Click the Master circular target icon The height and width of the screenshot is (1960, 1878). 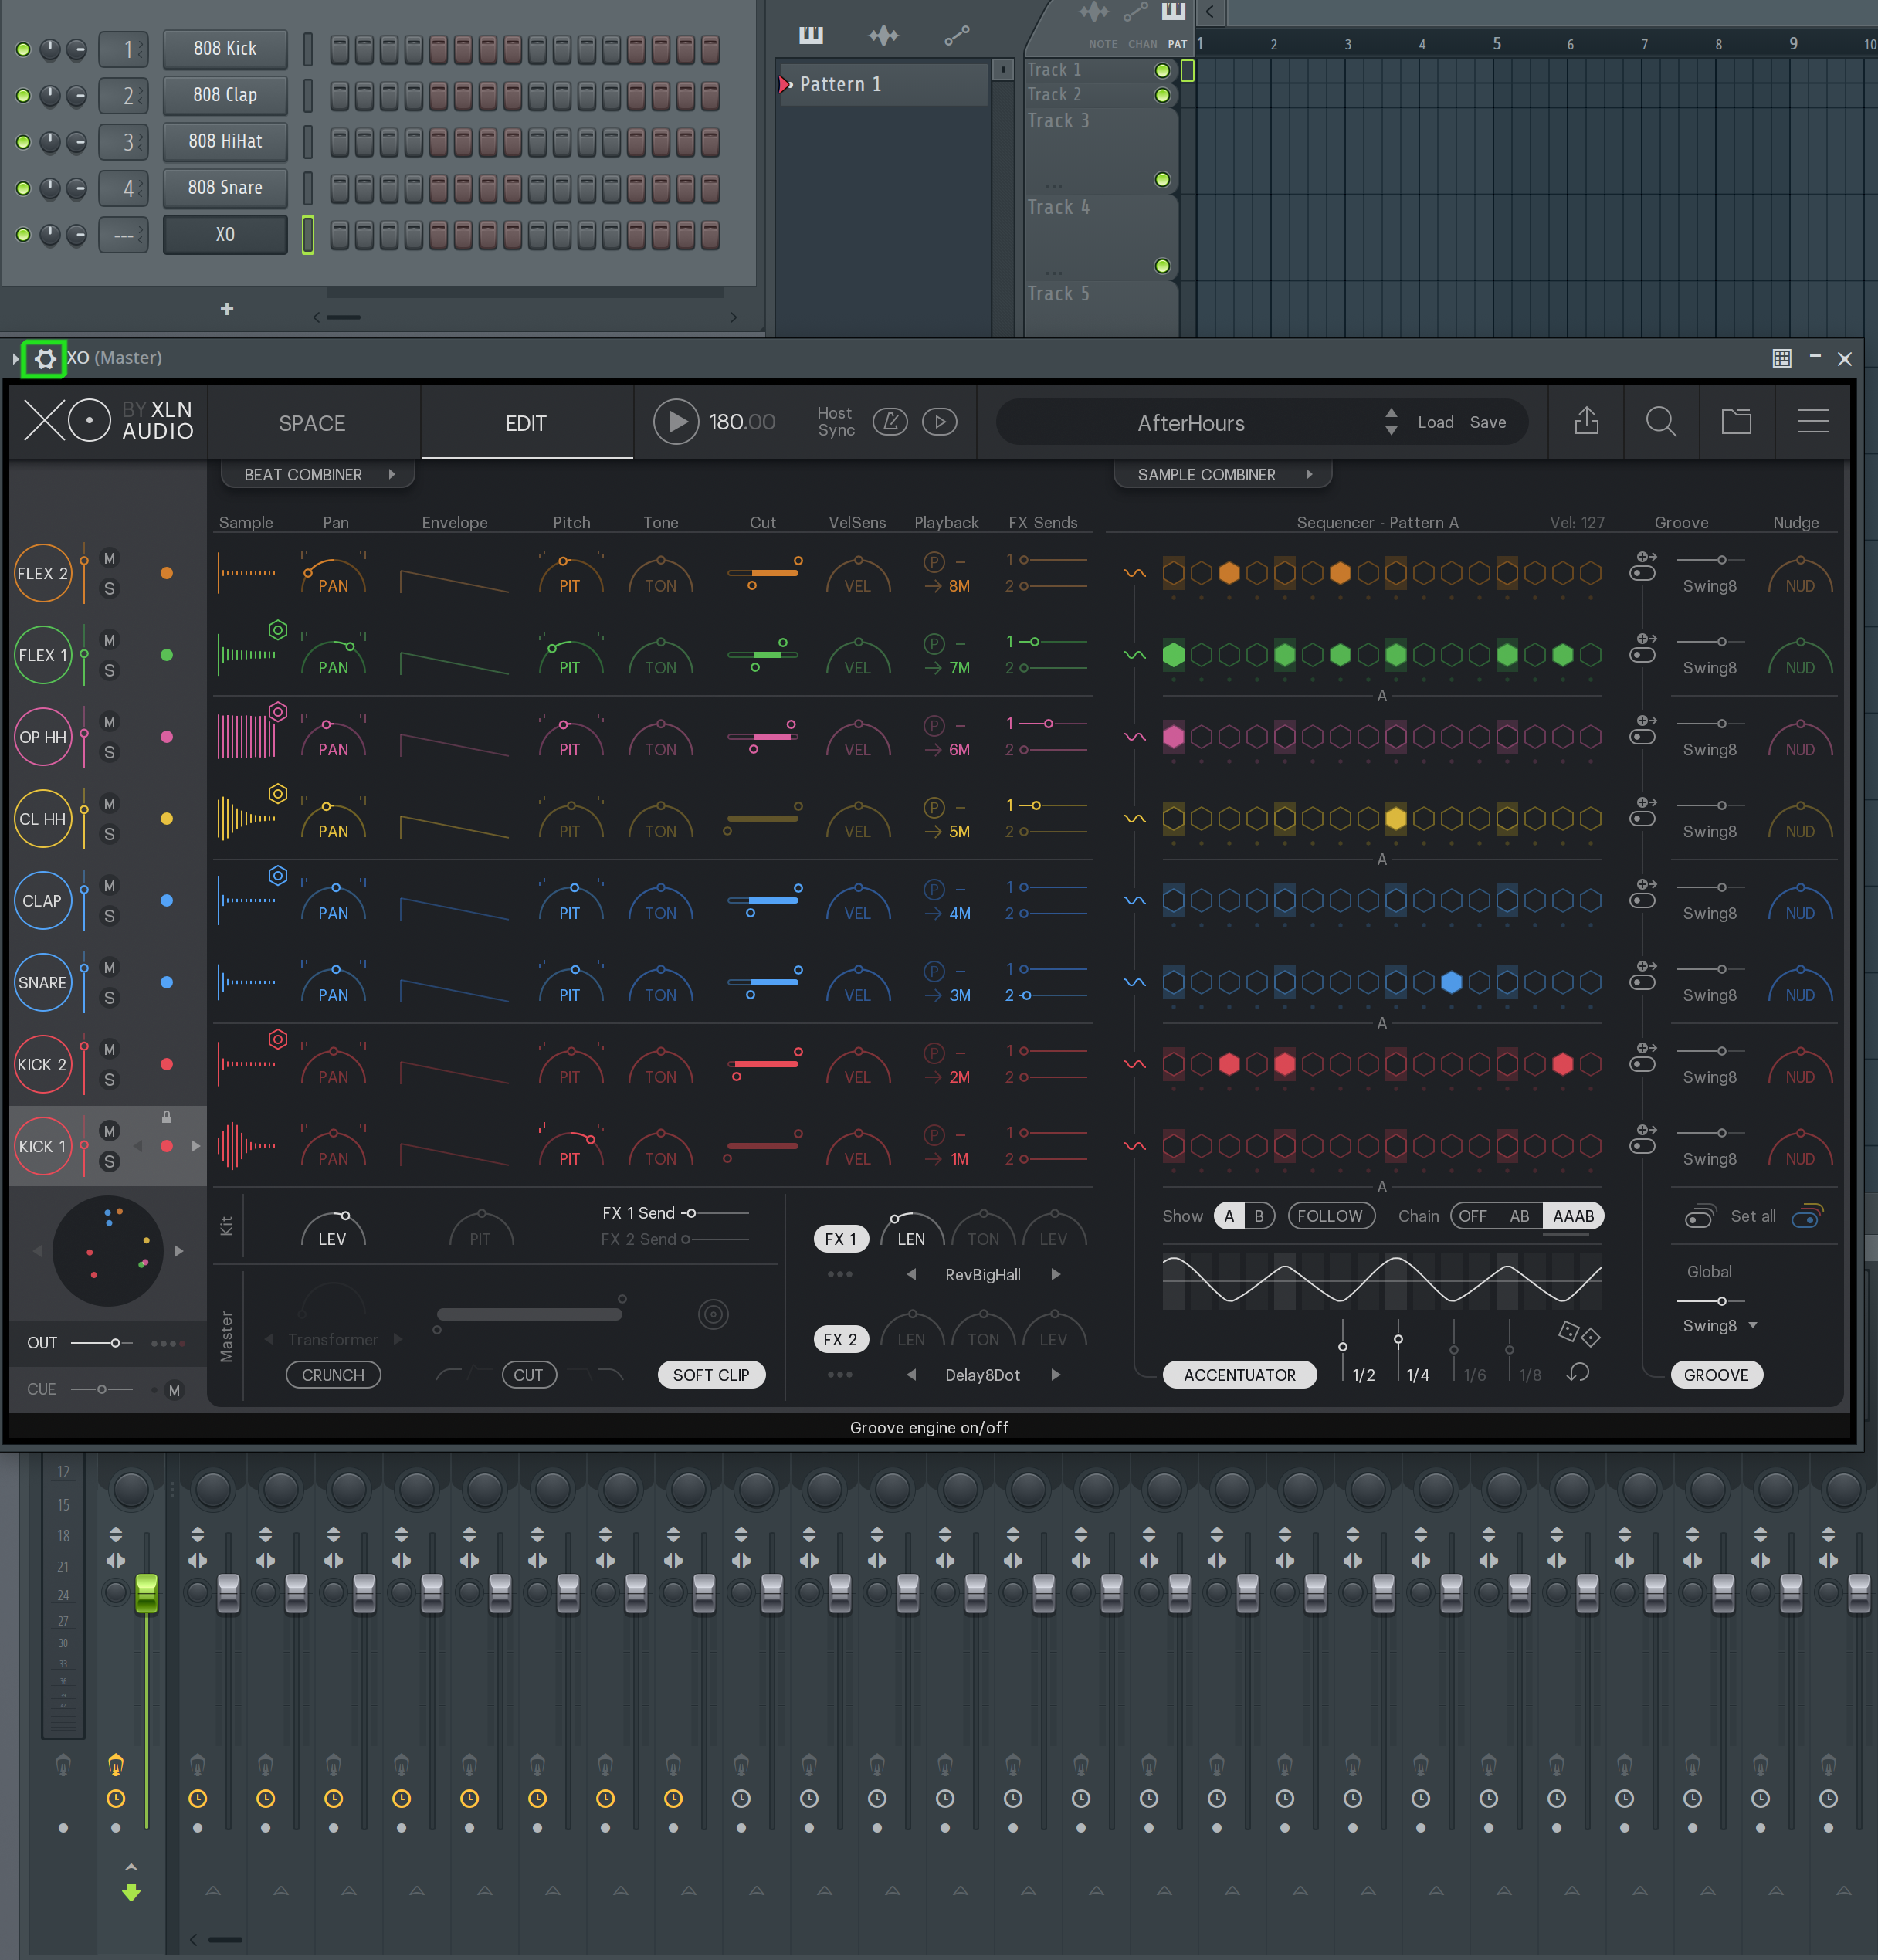pyautogui.click(x=713, y=1314)
